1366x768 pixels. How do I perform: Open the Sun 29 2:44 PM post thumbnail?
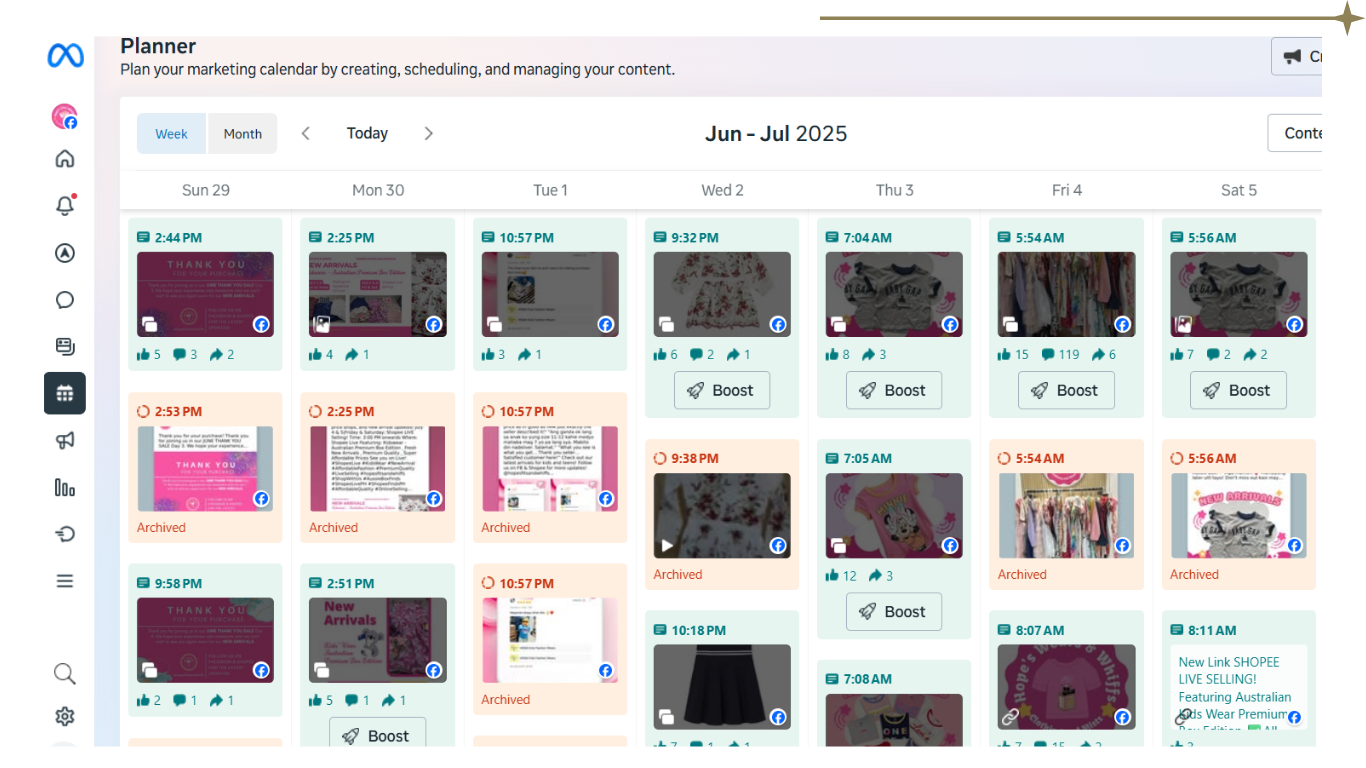point(205,294)
